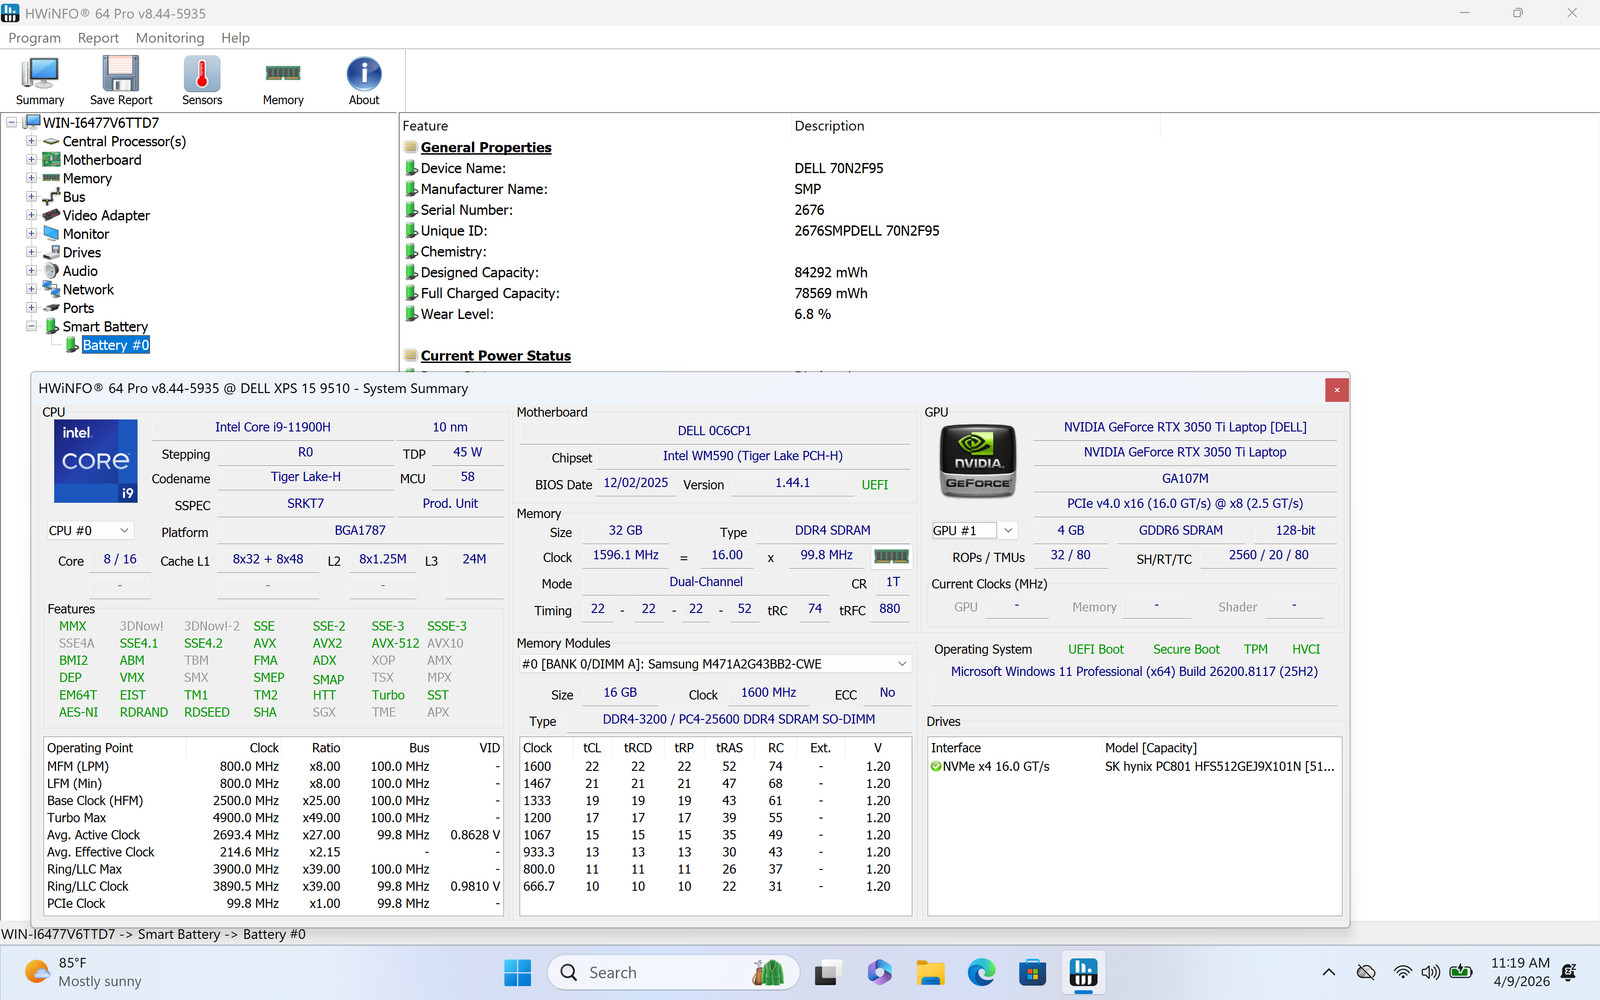Select Ports in the device tree
This screenshot has height=1000, width=1600.
pyautogui.click(x=78, y=308)
